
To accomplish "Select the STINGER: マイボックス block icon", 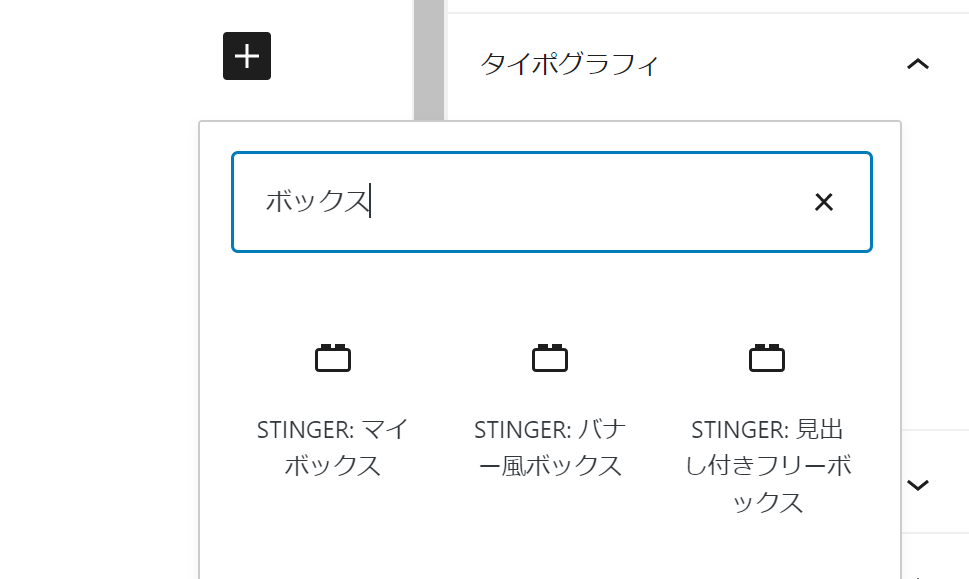I will pos(333,358).
